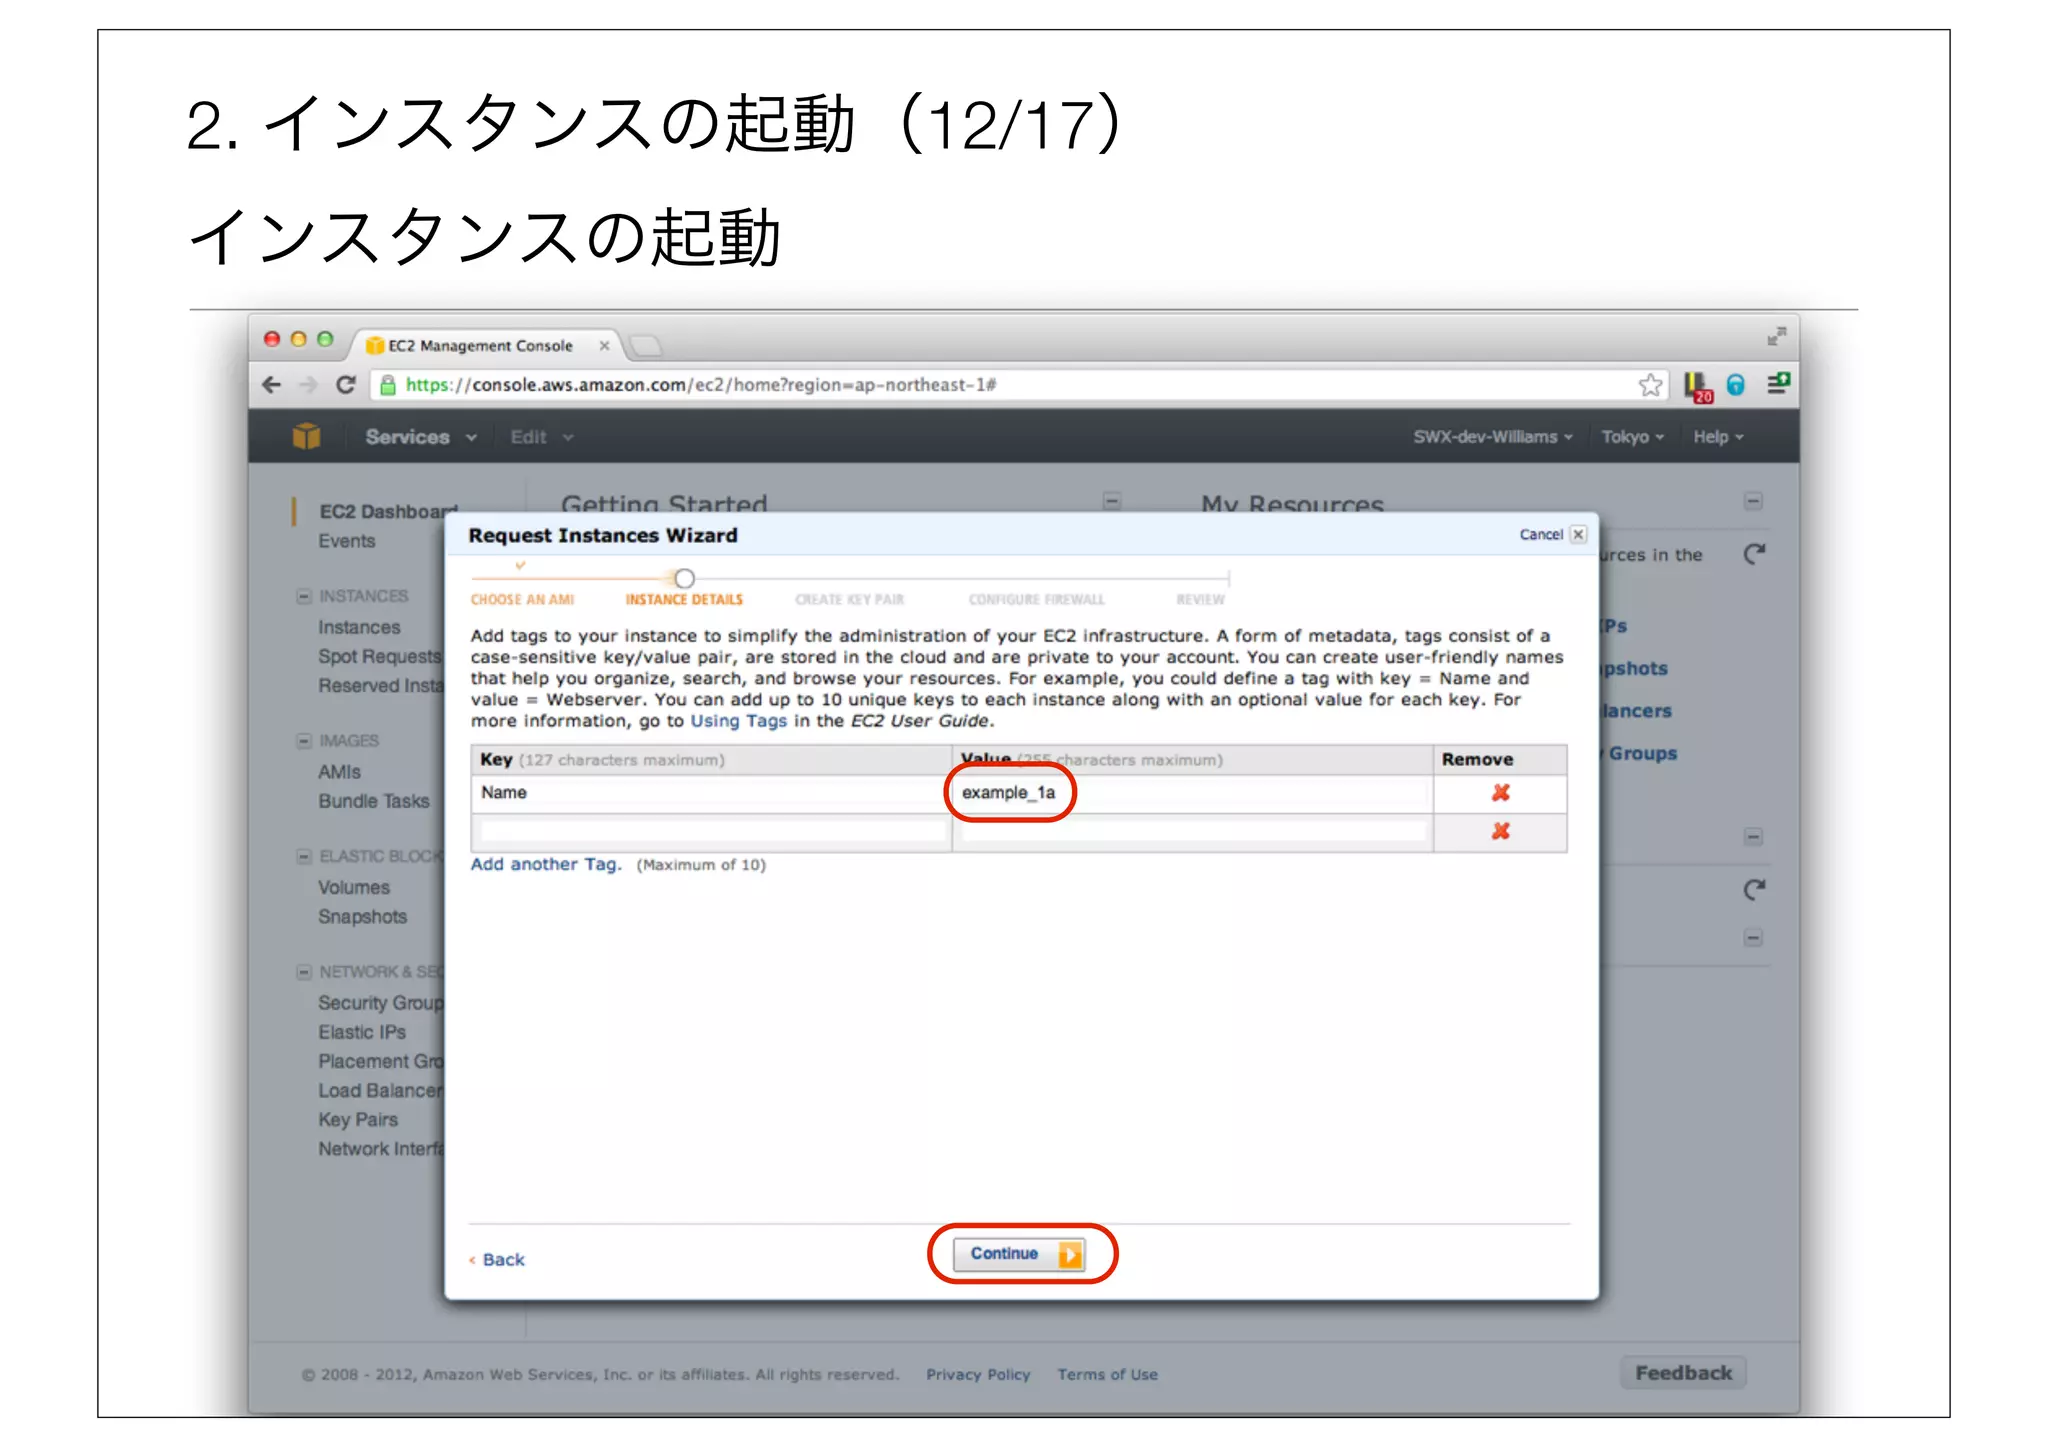Collapse the INSTANCES sidebar section

click(304, 597)
